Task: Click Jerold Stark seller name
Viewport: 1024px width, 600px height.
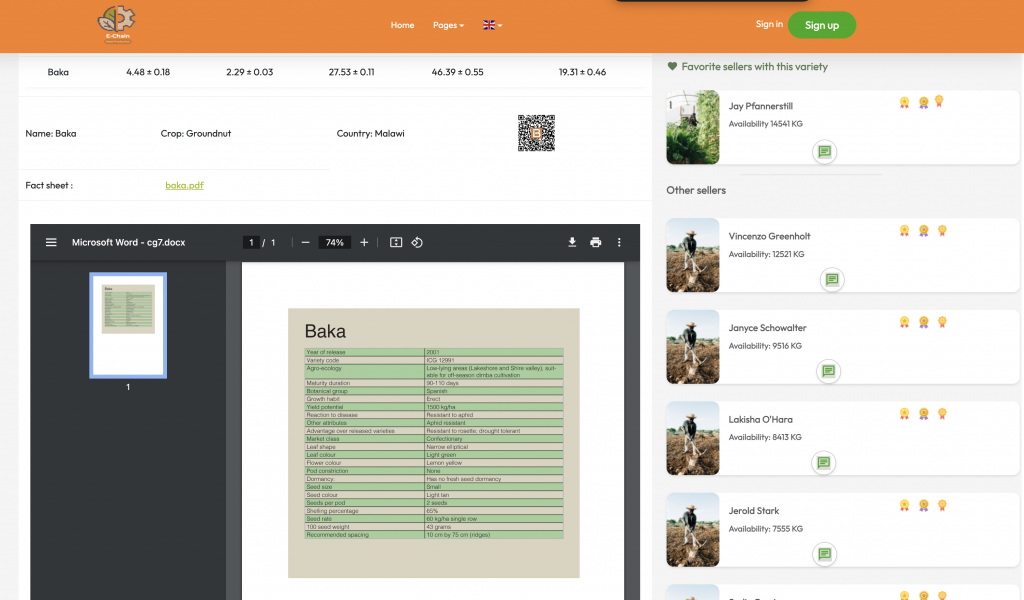Action: (754, 511)
